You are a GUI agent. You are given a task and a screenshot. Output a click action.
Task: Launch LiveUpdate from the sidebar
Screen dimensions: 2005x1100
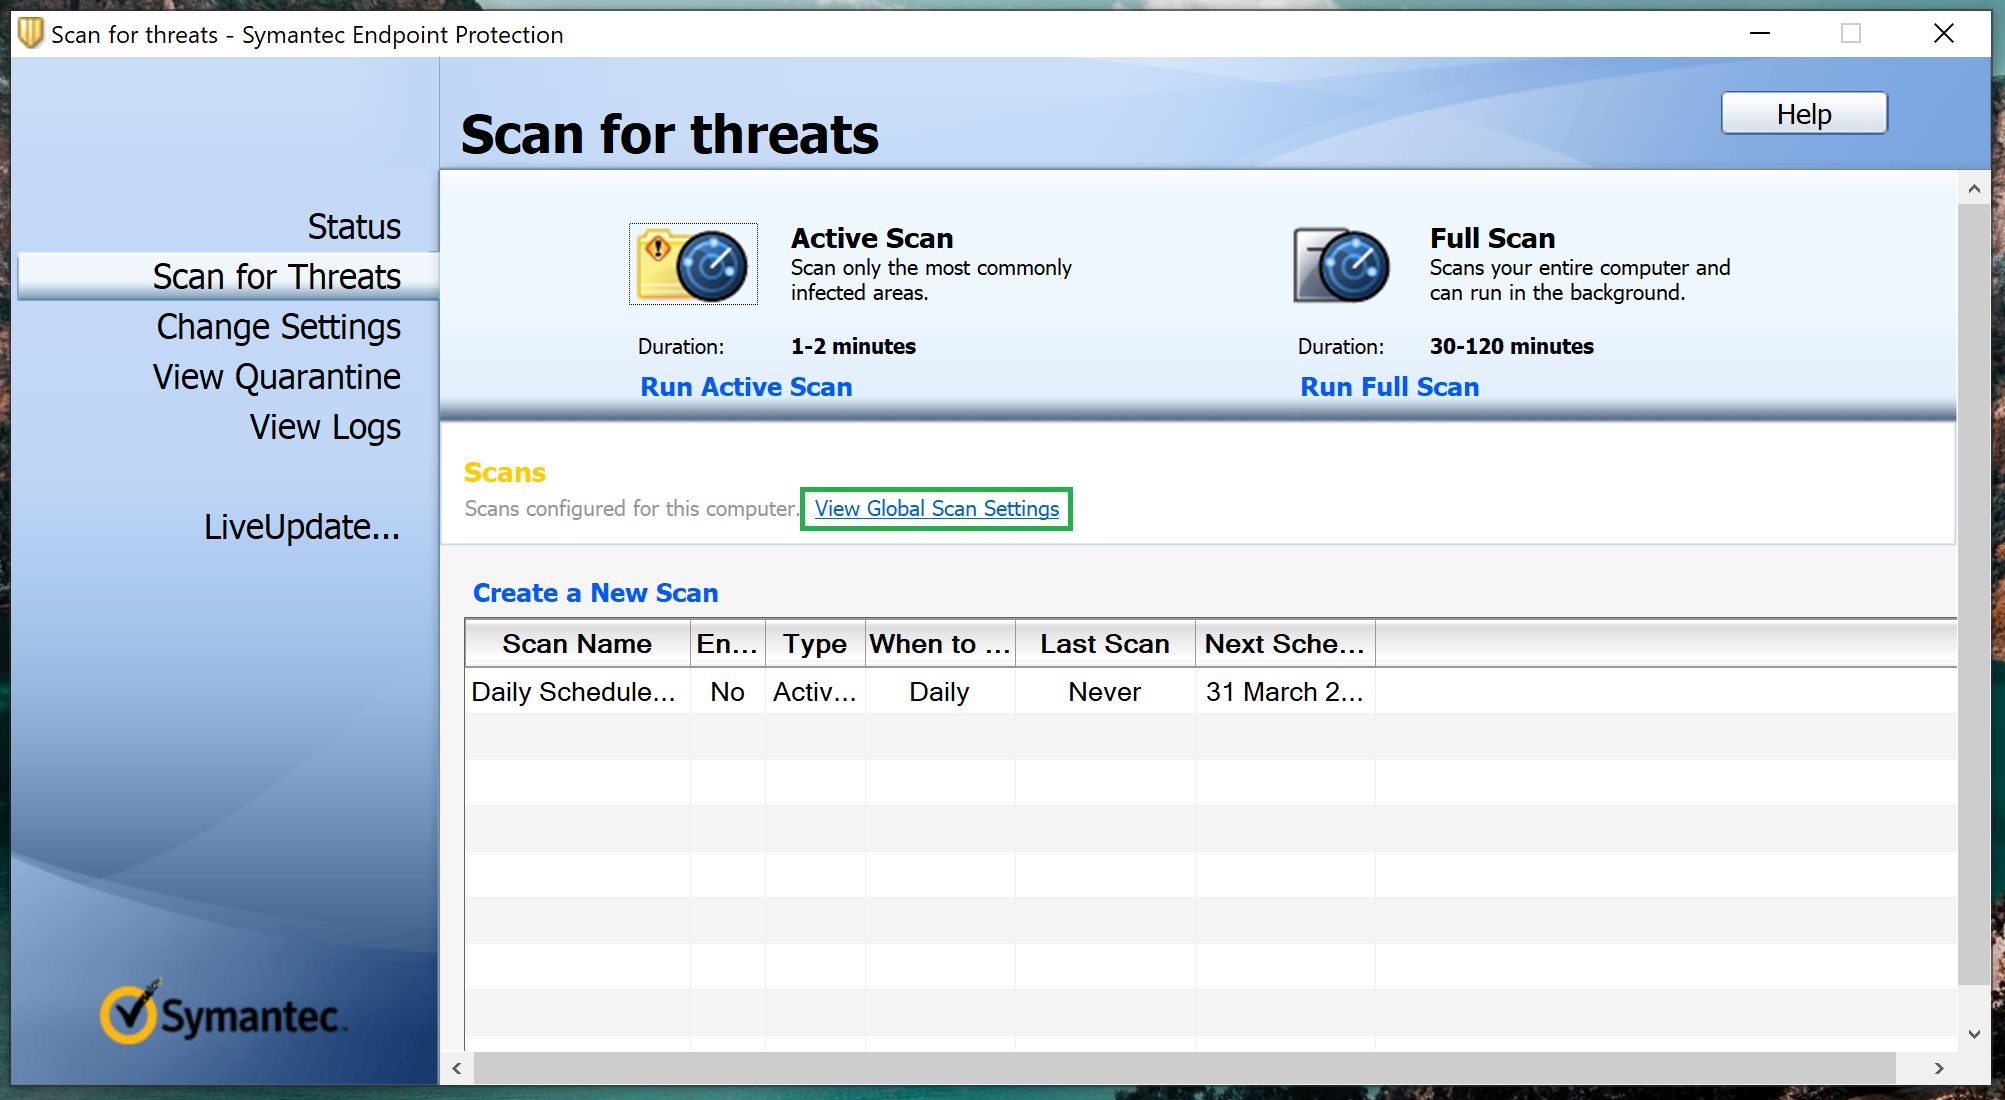(x=301, y=527)
